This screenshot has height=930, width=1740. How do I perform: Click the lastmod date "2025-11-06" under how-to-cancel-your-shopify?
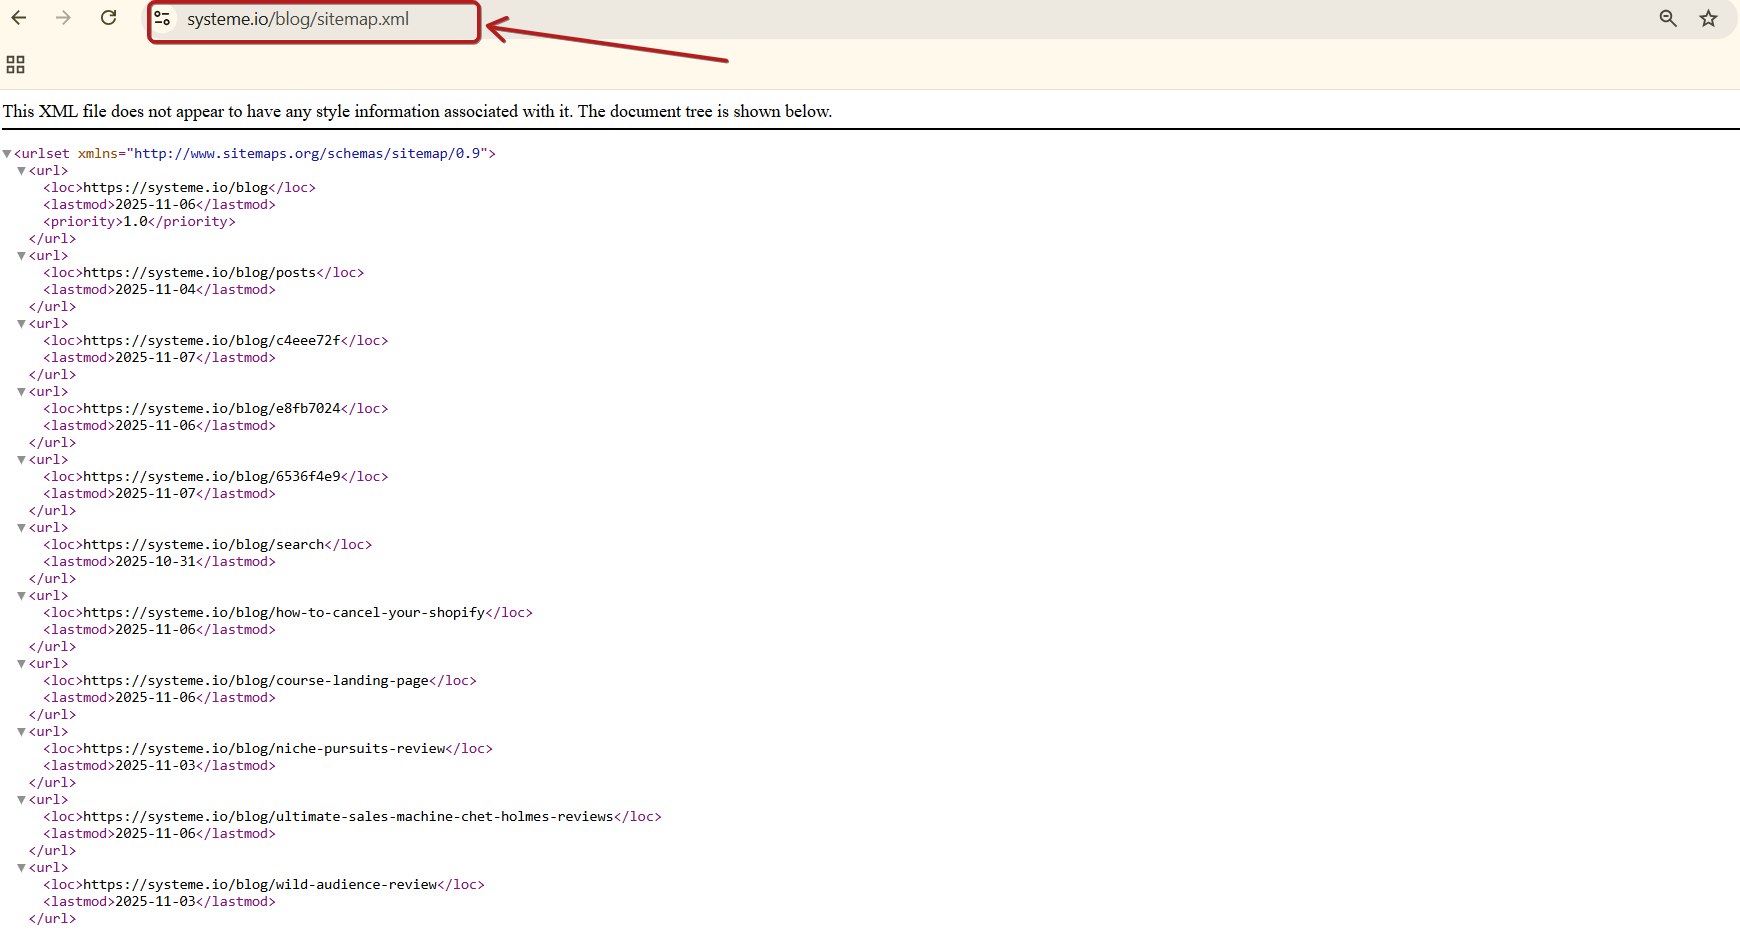click(156, 630)
